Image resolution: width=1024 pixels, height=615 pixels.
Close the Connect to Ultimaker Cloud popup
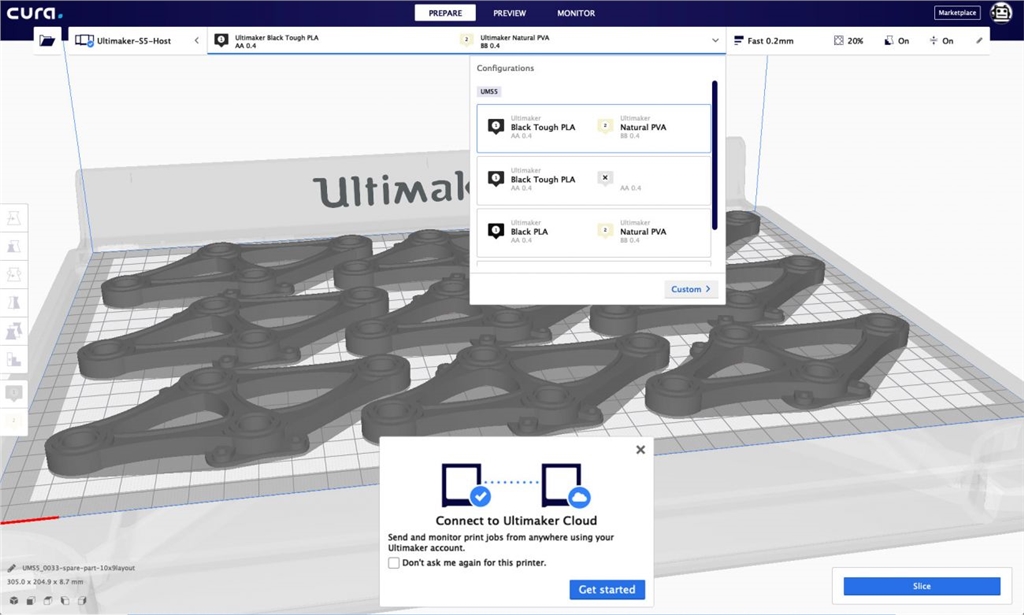[x=640, y=450]
